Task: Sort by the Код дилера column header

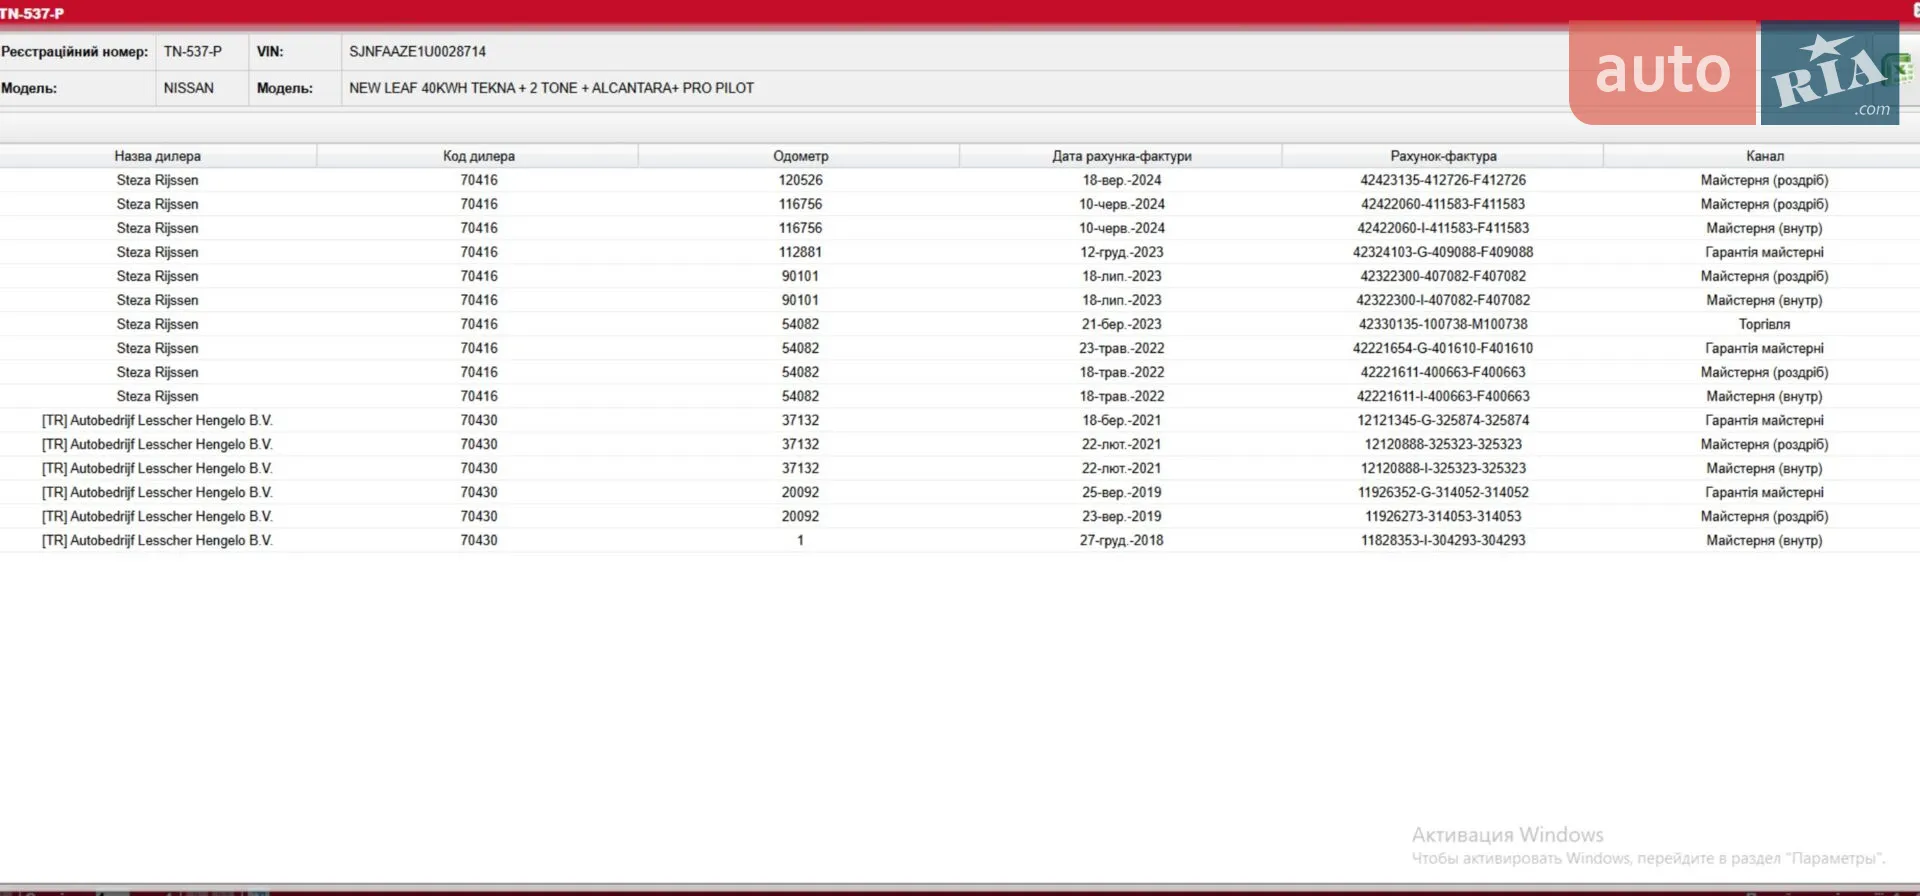Action: (x=479, y=156)
